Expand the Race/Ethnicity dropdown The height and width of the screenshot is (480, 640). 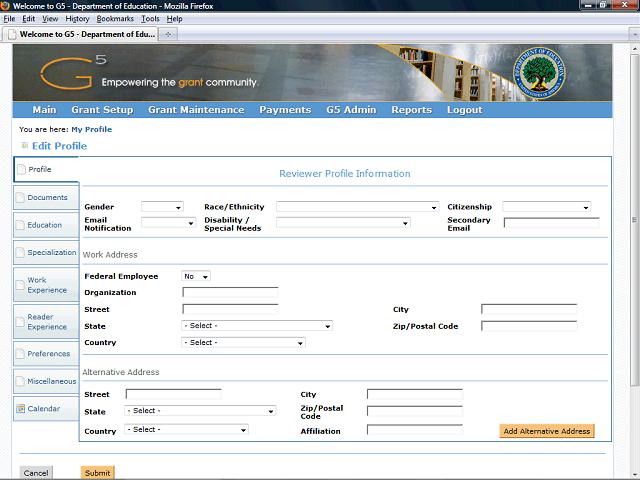[357, 207]
